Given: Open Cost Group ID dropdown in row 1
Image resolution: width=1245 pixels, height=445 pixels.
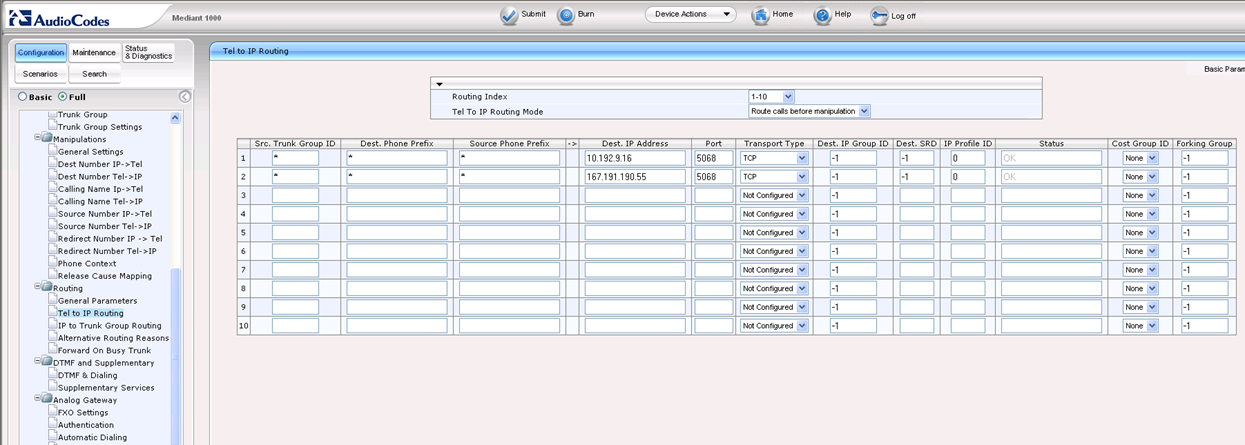Looking at the screenshot, I should pyautogui.click(x=1140, y=158).
